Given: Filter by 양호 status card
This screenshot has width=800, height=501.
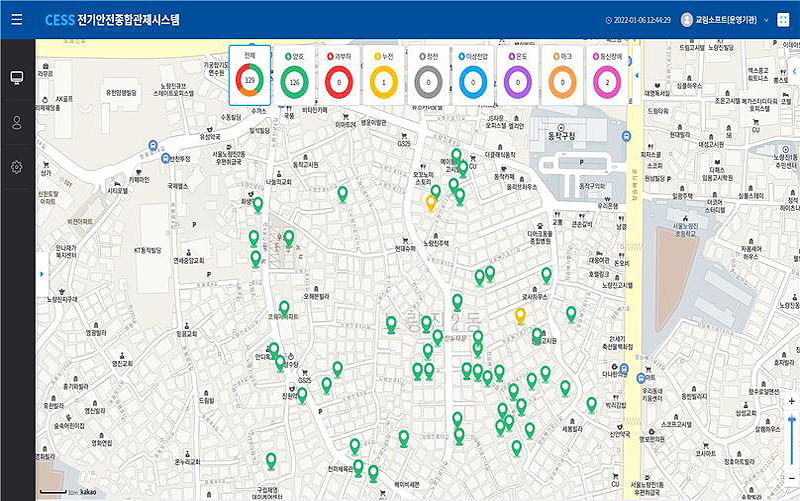Looking at the screenshot, I should 294,75.
